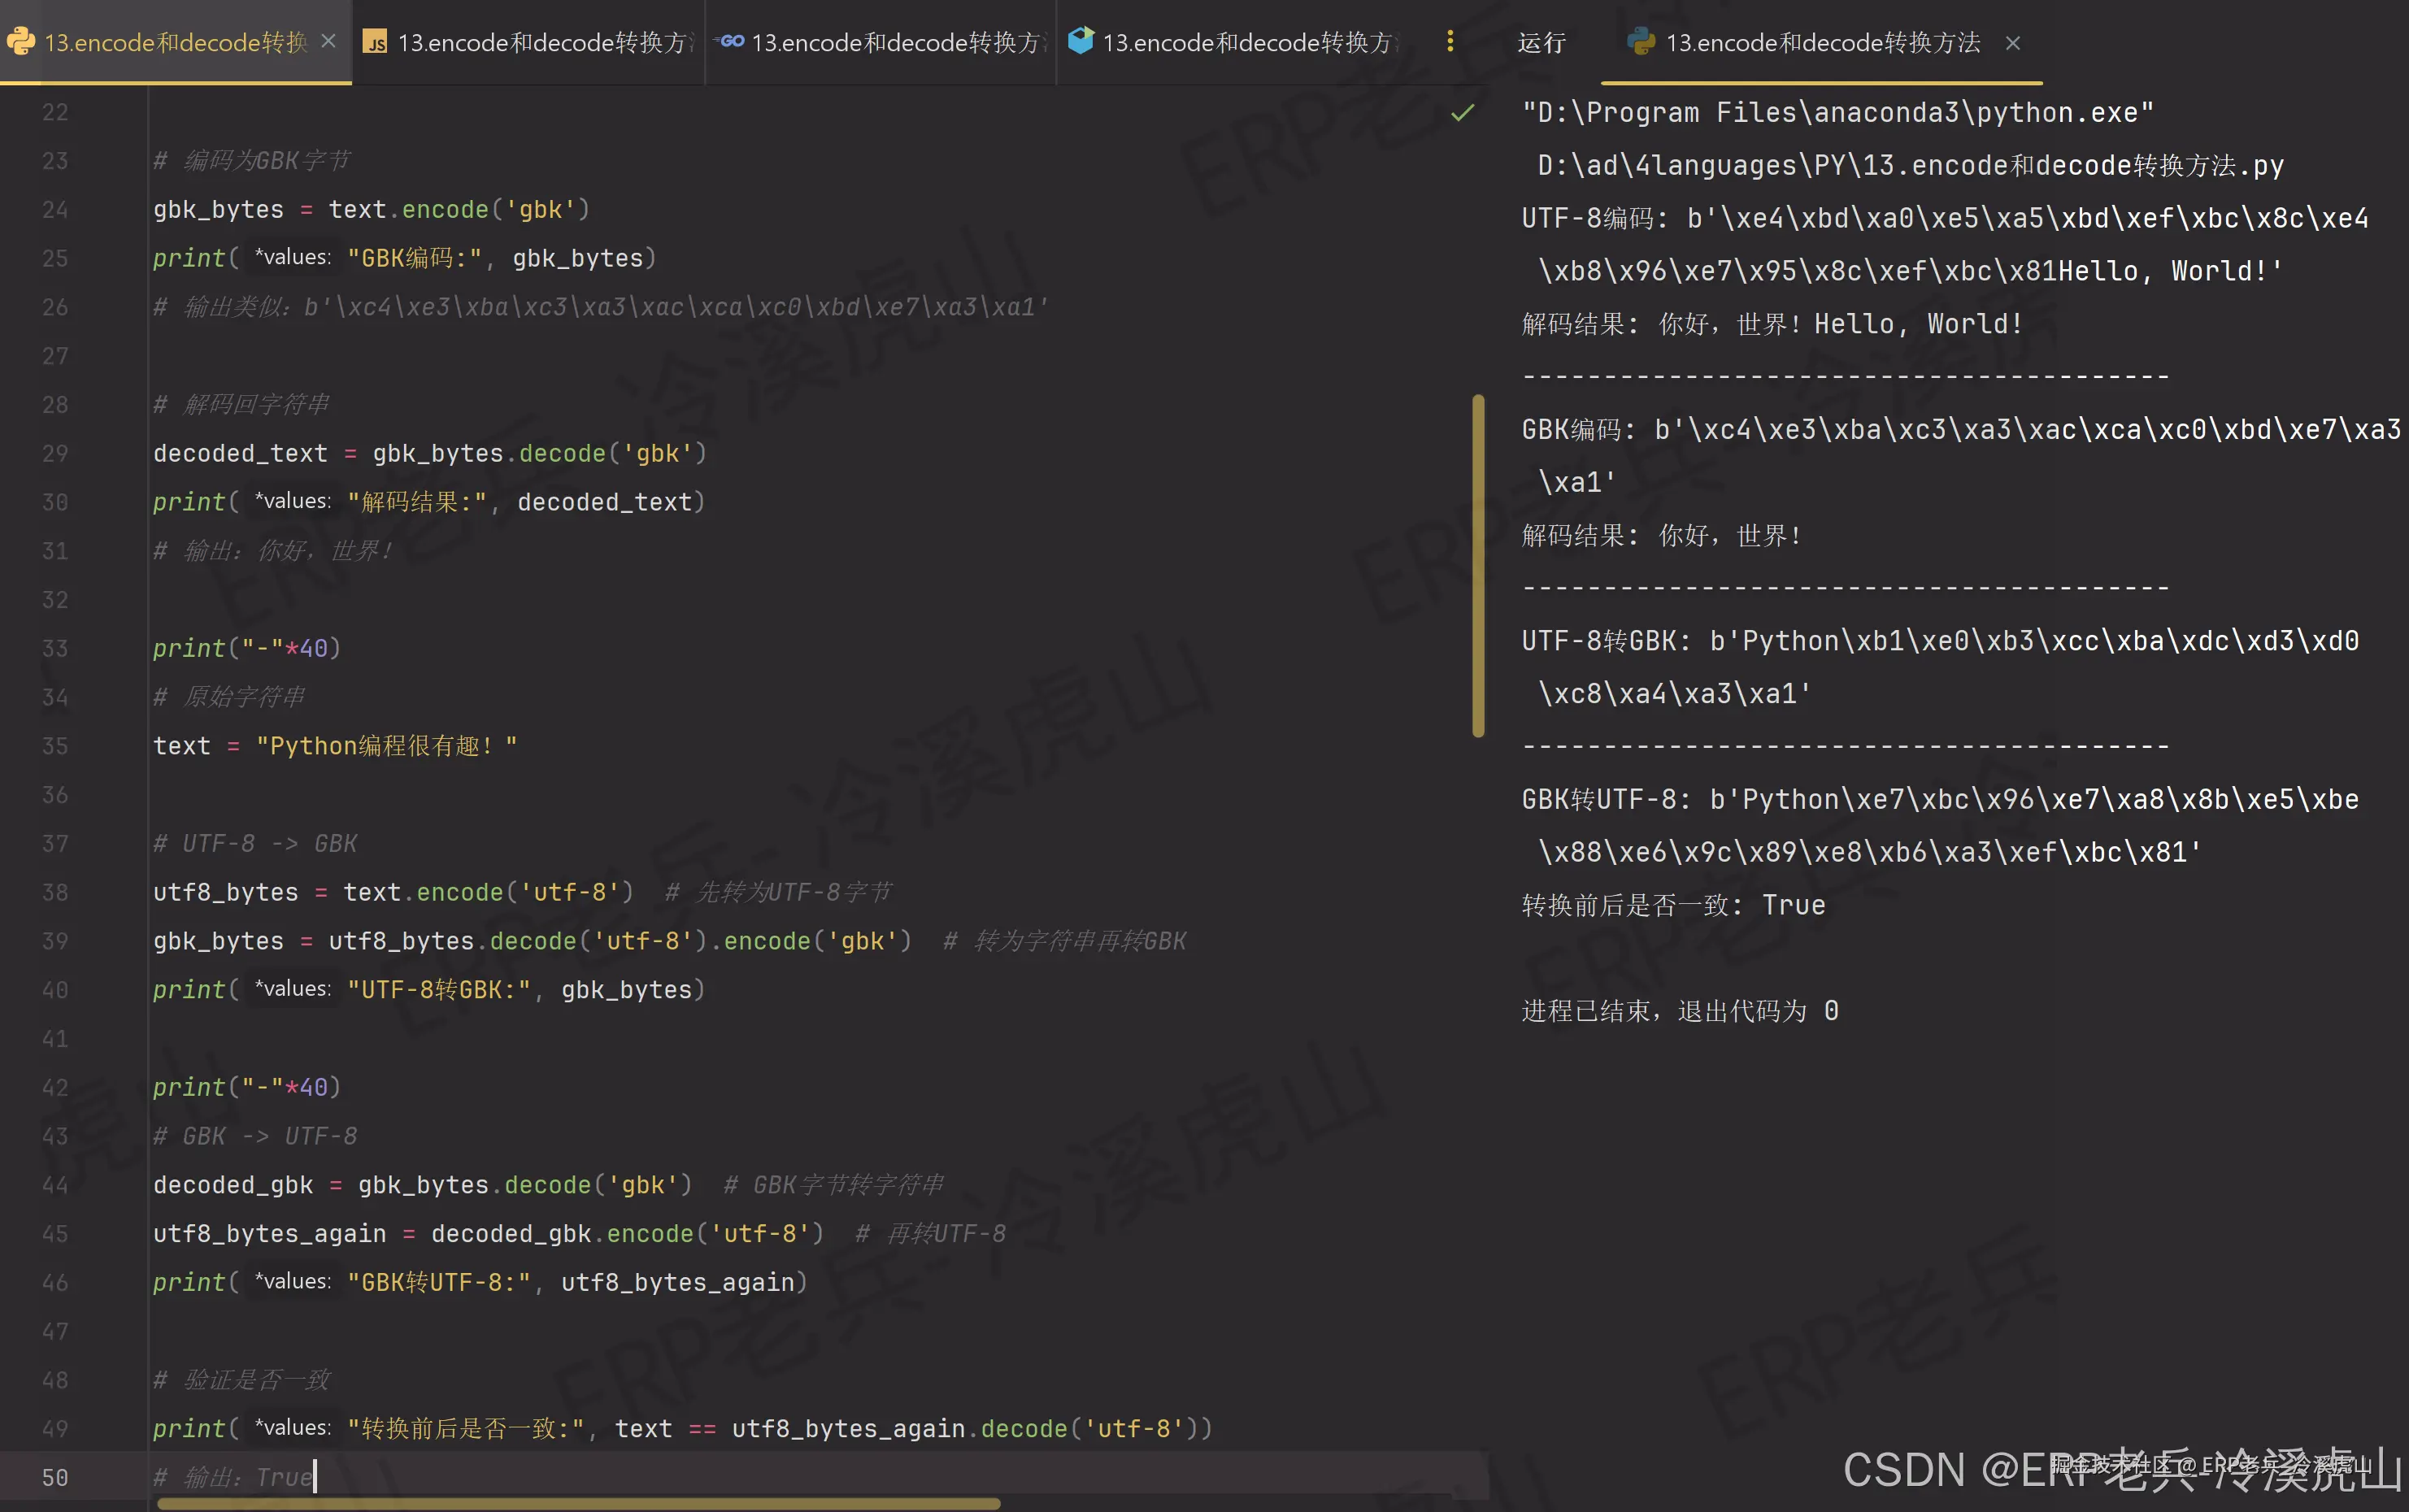This screenshot has height=1512, width=2409.
Task: Switch to the JS encode和decode editor tab
Action: click(545, 42)
